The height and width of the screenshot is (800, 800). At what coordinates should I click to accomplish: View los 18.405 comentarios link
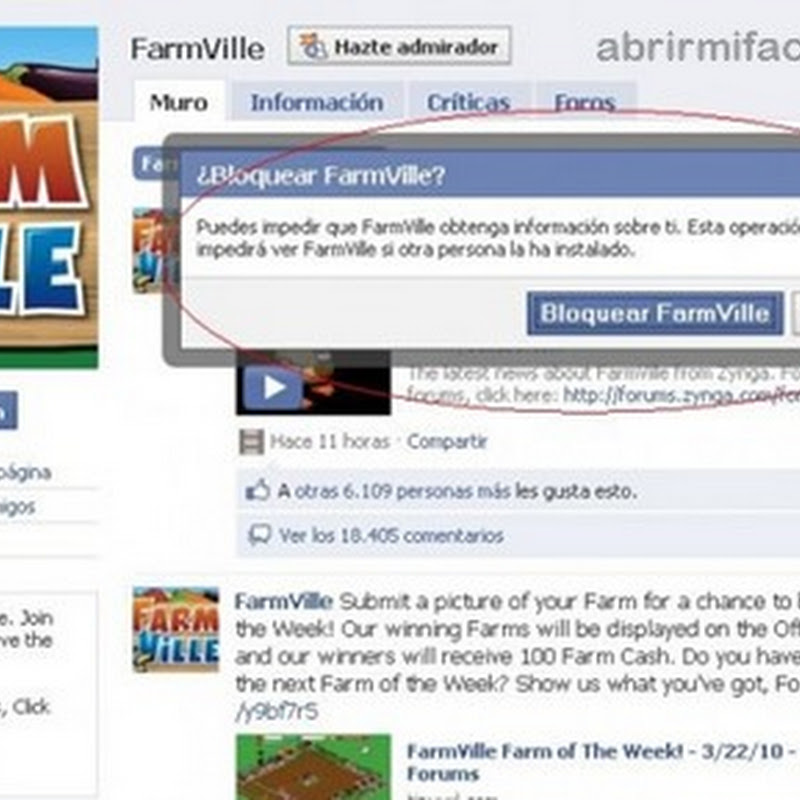tap(391, 536)
